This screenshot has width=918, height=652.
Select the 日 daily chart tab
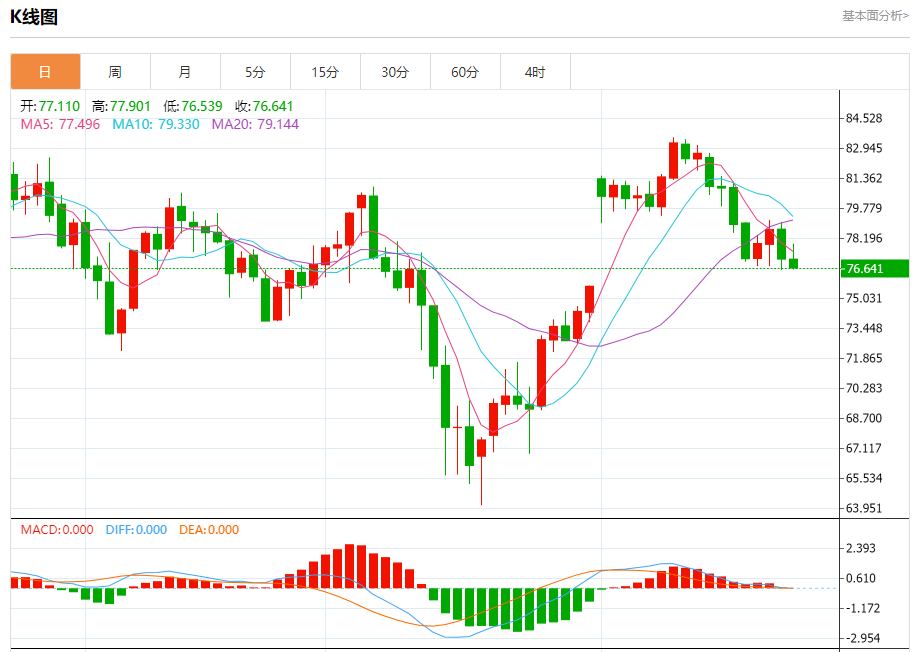click(x=45, y=71)
